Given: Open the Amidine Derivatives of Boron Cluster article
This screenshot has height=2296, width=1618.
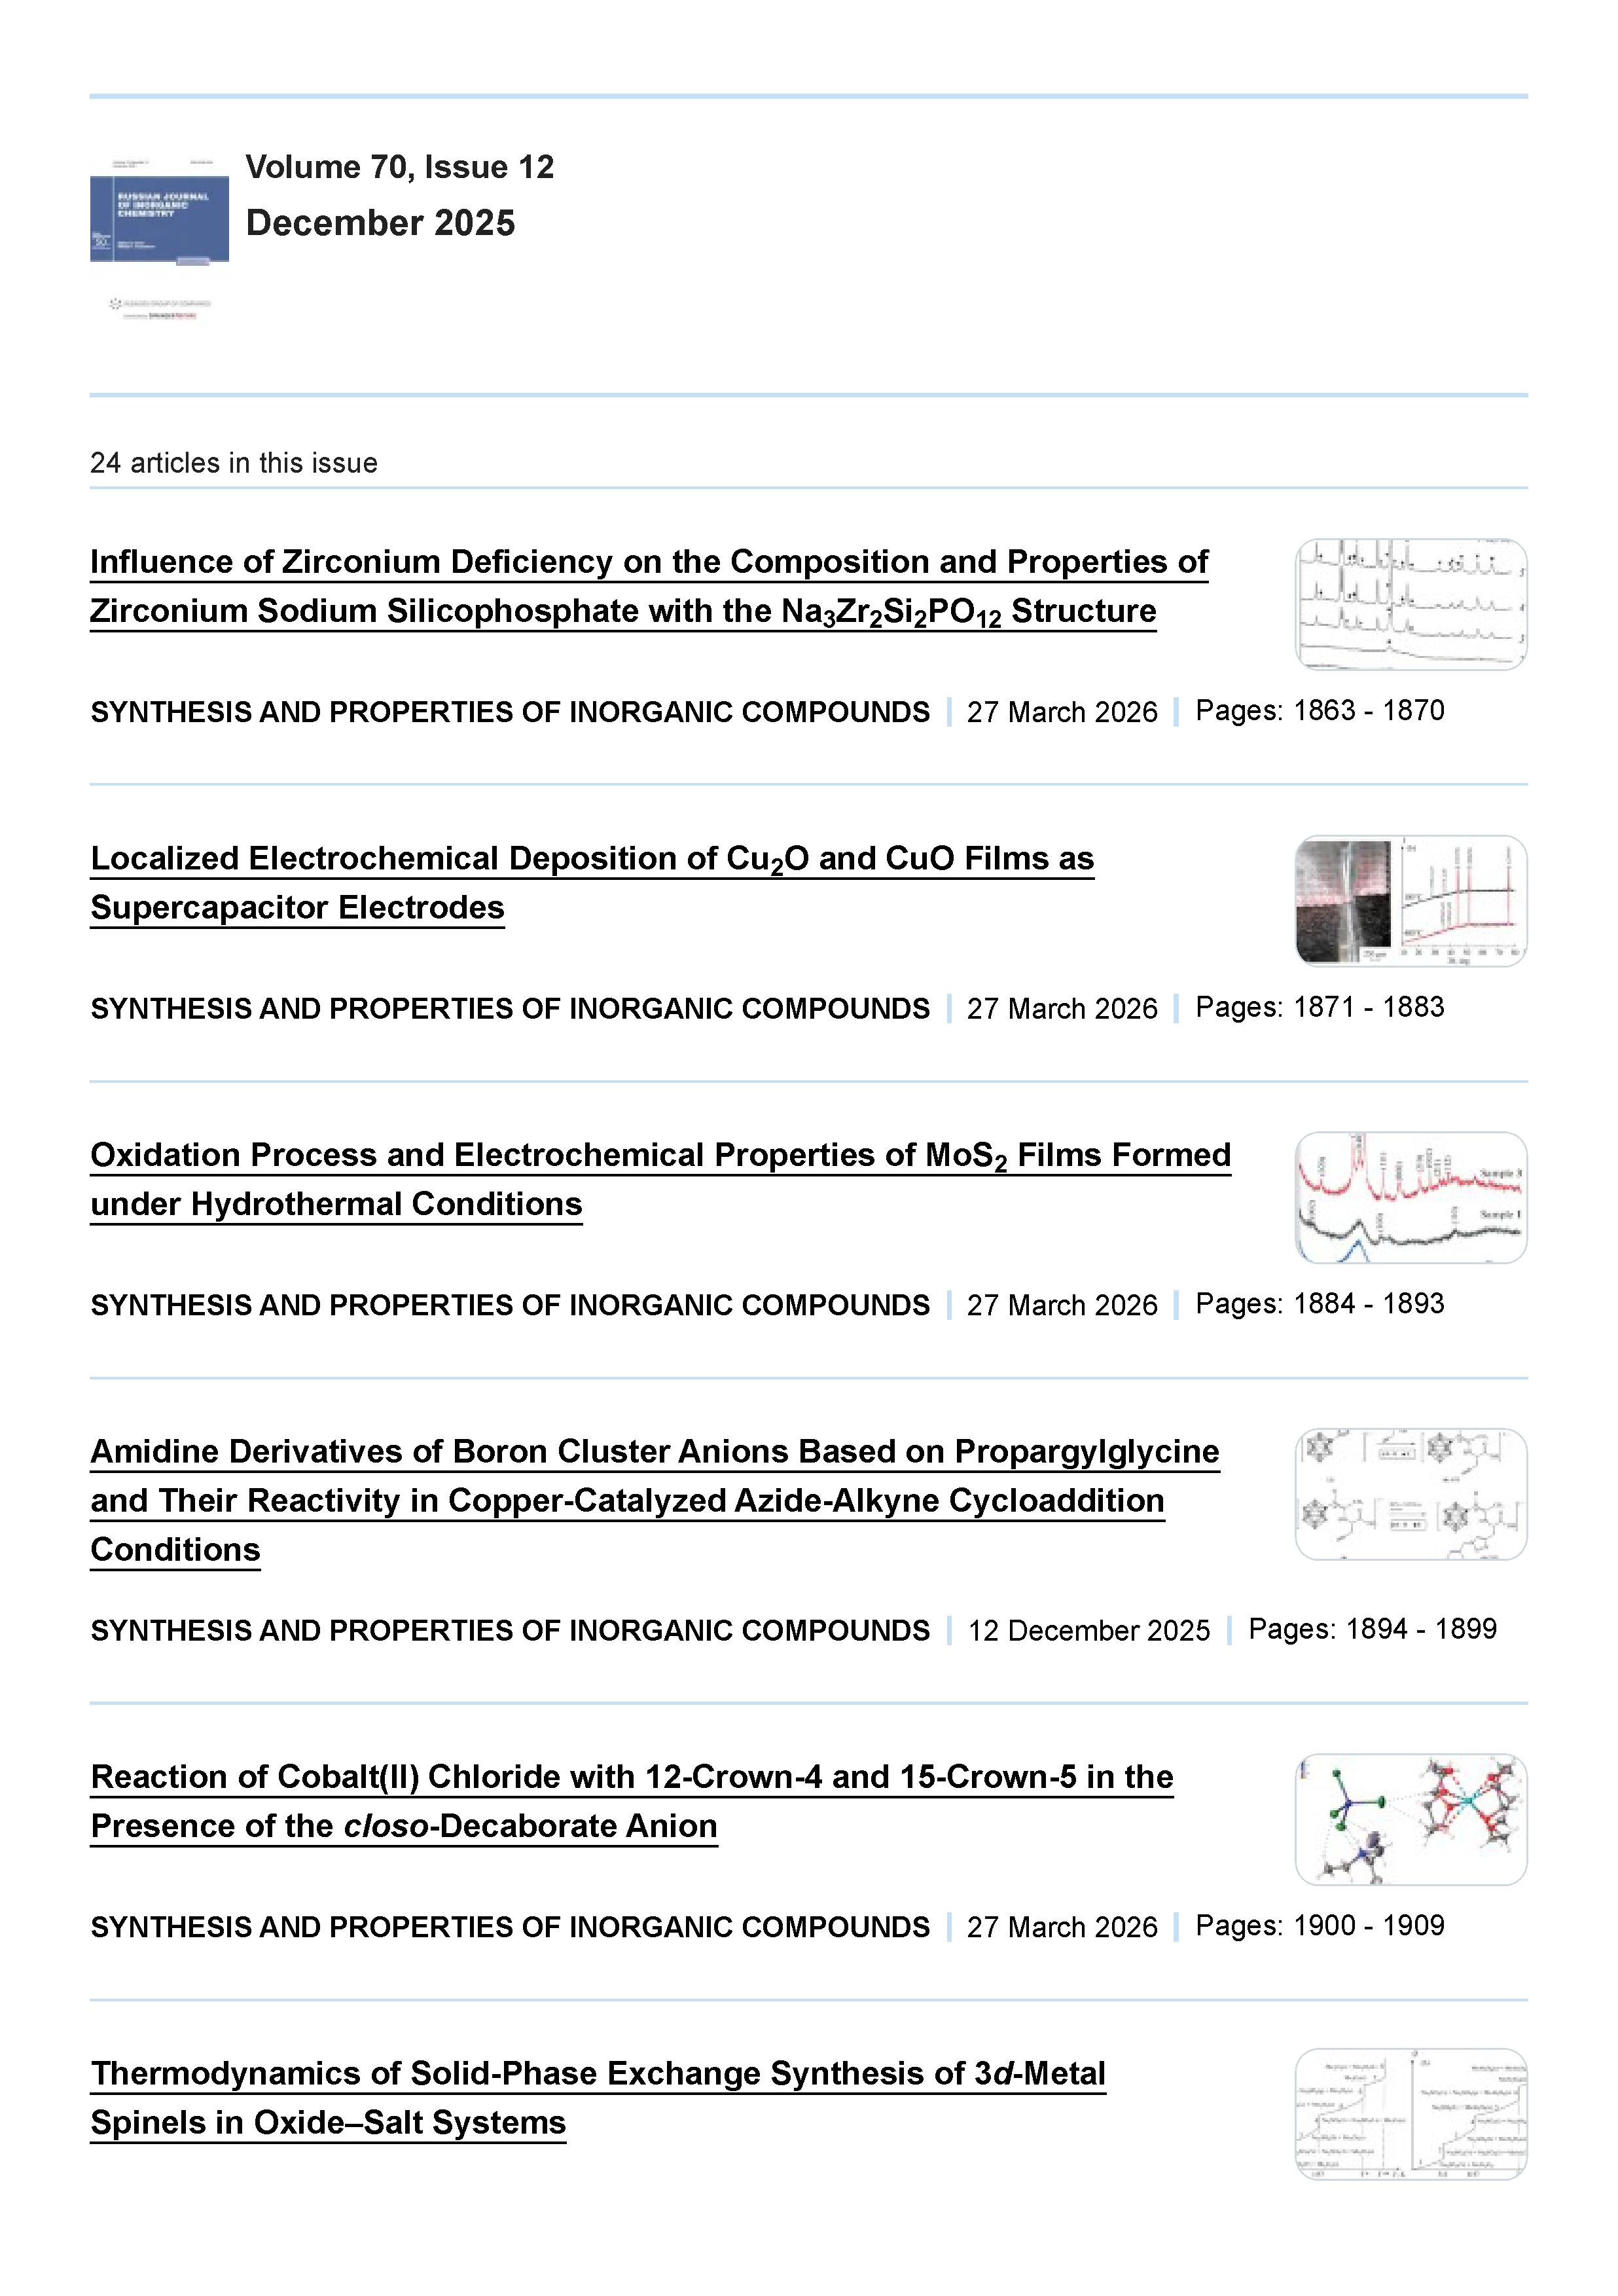Looking at the screenshot, I should (654, 1452).
